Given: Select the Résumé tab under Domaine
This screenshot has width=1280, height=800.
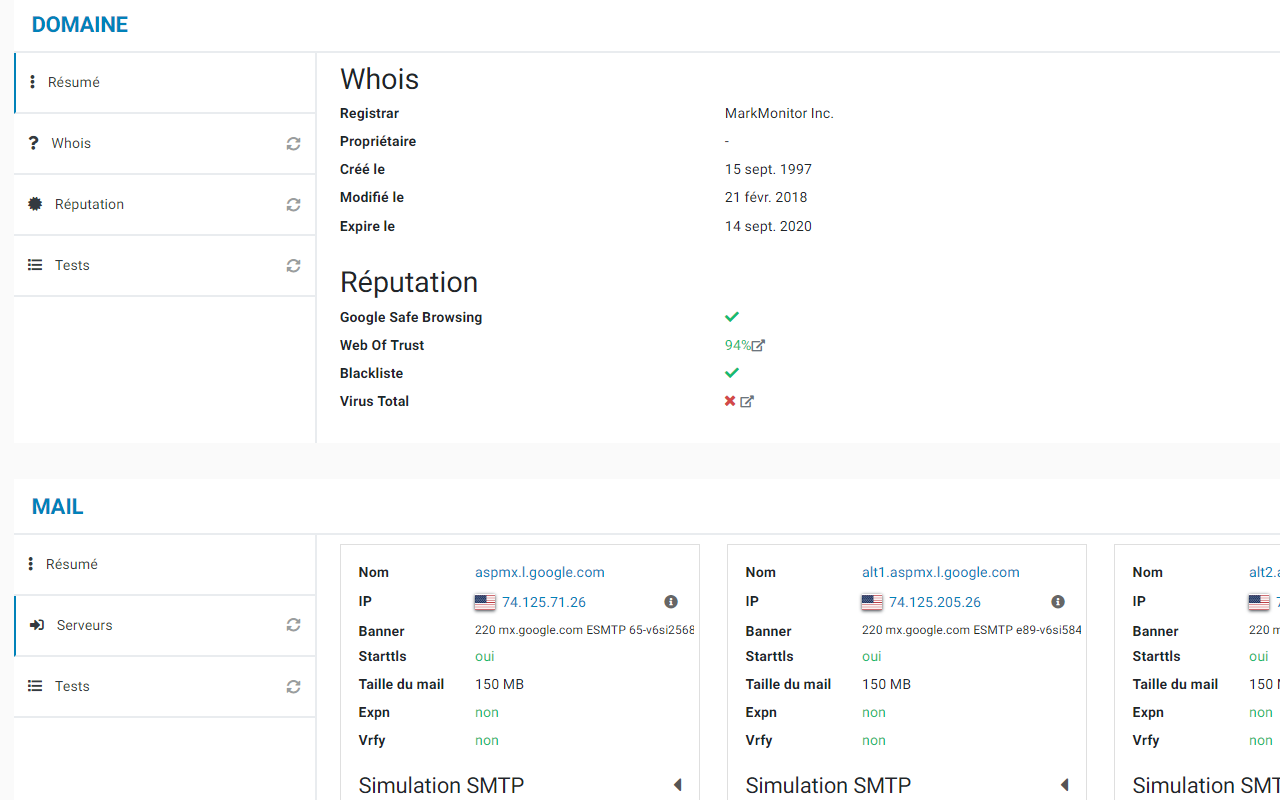Looking at the screenshot, I should tap(74, 83).
